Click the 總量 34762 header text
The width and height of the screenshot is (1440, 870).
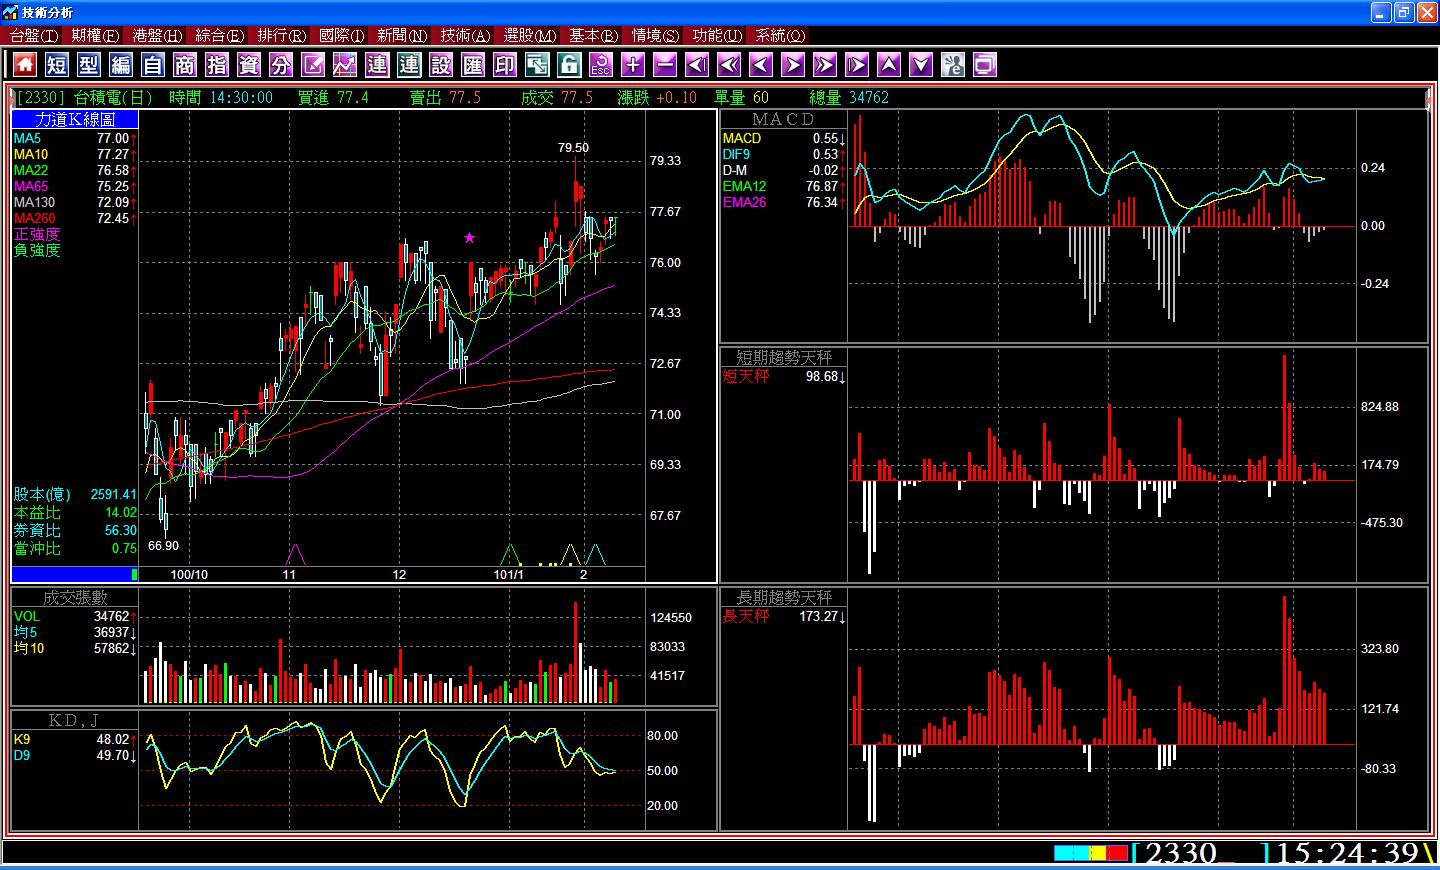tap(849, 97)
